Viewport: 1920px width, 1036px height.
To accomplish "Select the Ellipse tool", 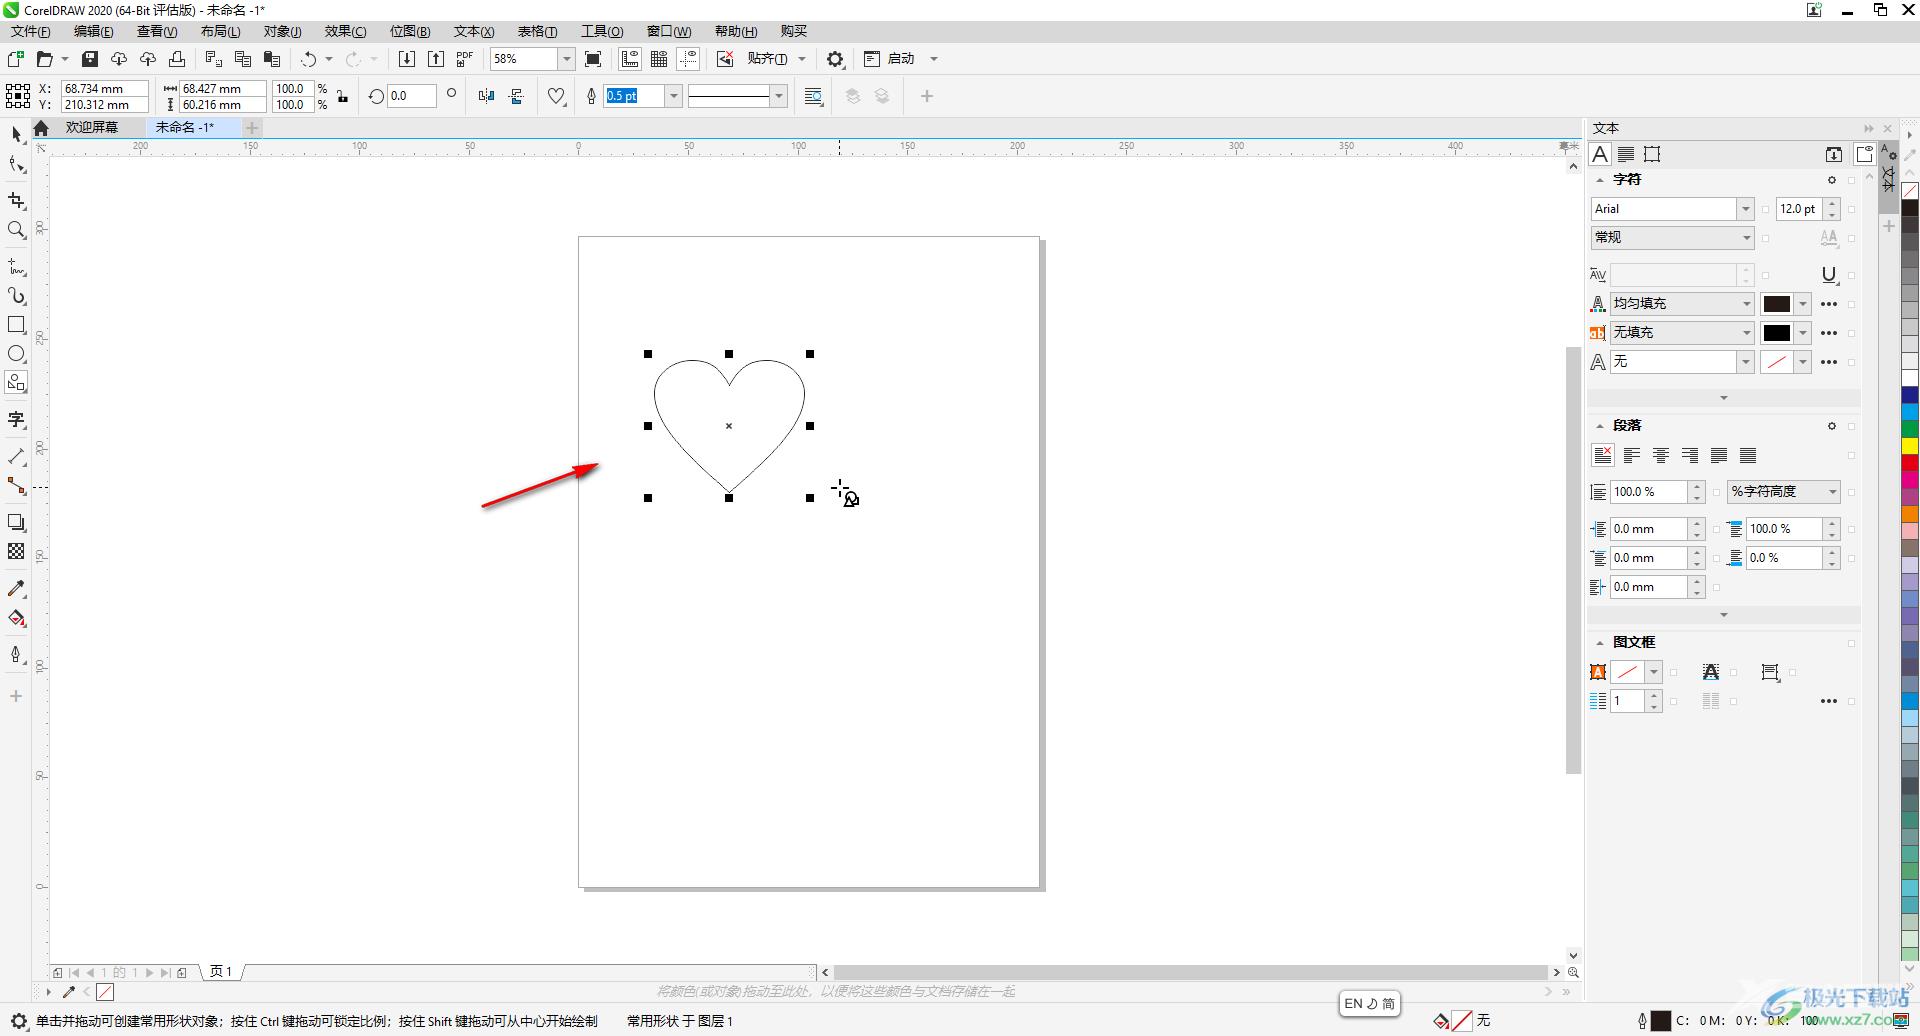I will tap(16, 354).
